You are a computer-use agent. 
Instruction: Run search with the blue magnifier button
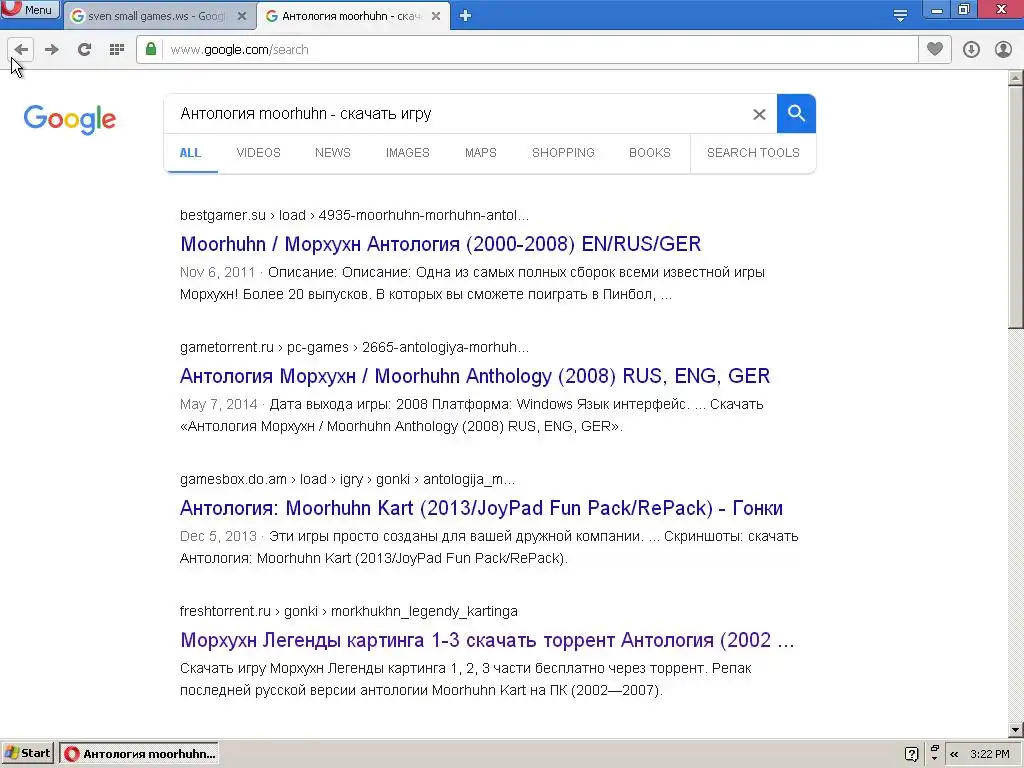(796, 114)
